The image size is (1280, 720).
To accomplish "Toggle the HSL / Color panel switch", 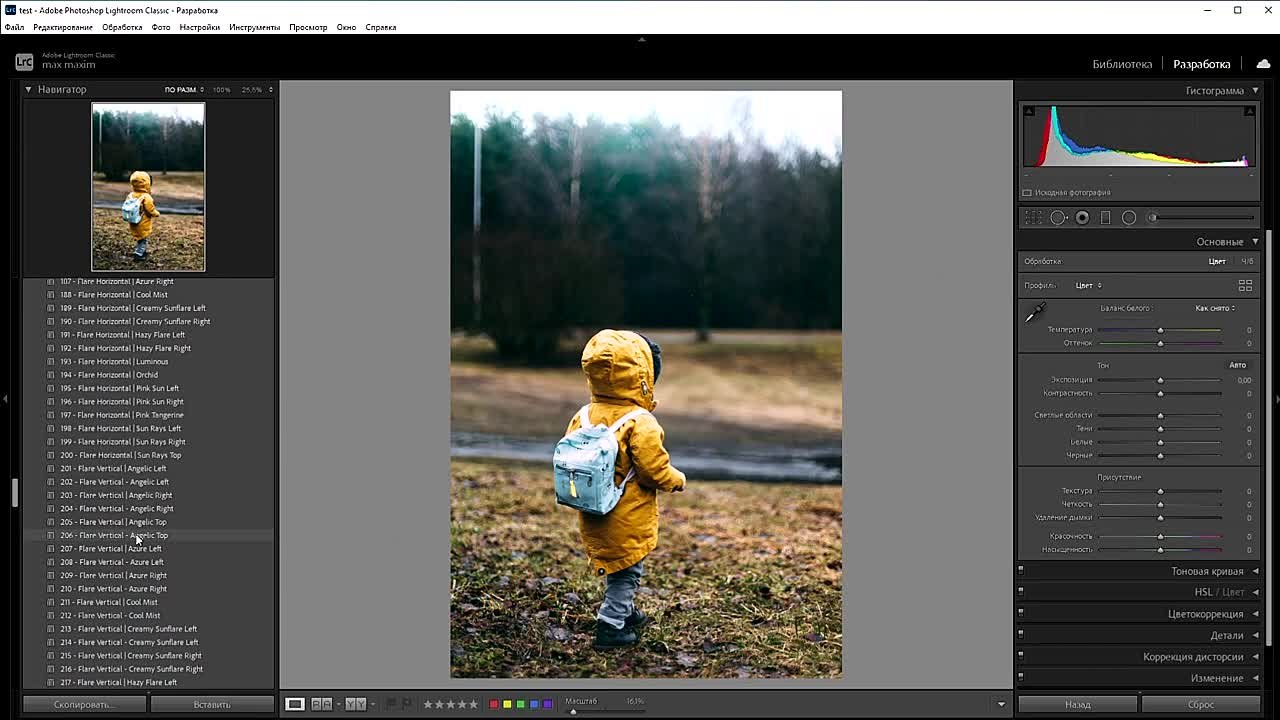I will (x=1021, y=592).
